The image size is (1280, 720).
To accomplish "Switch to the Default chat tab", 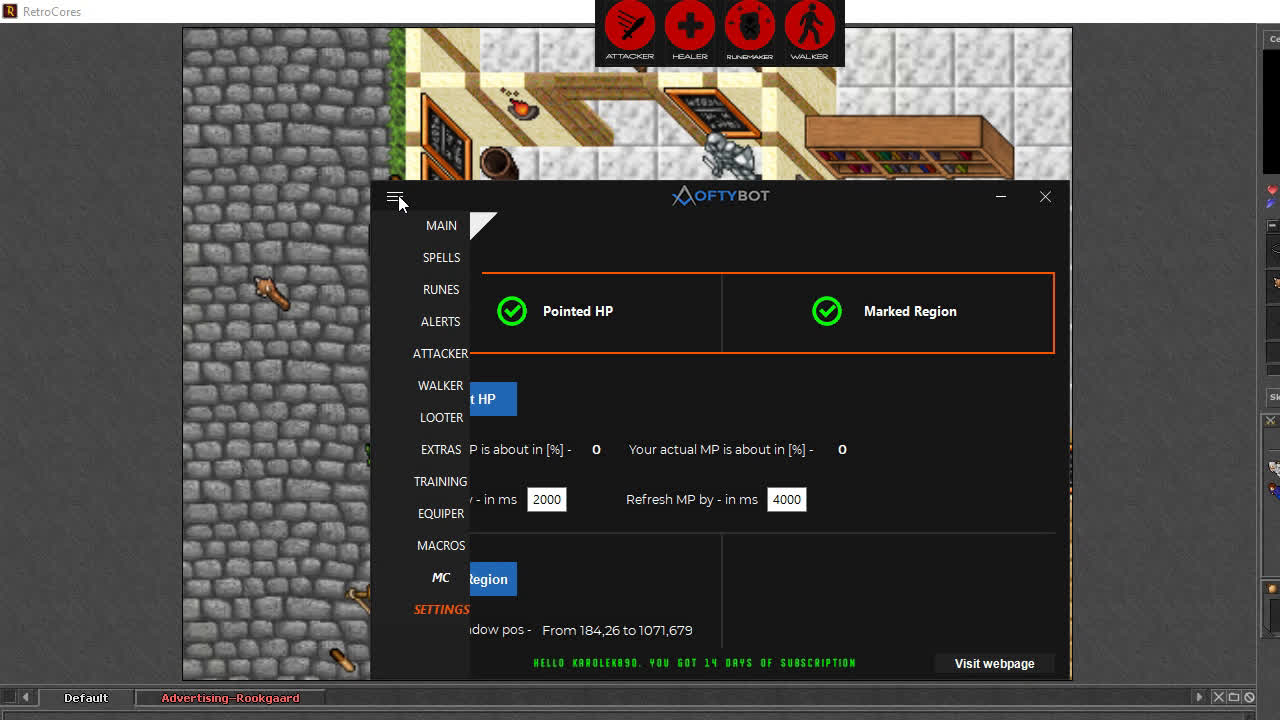I will 86,698.
